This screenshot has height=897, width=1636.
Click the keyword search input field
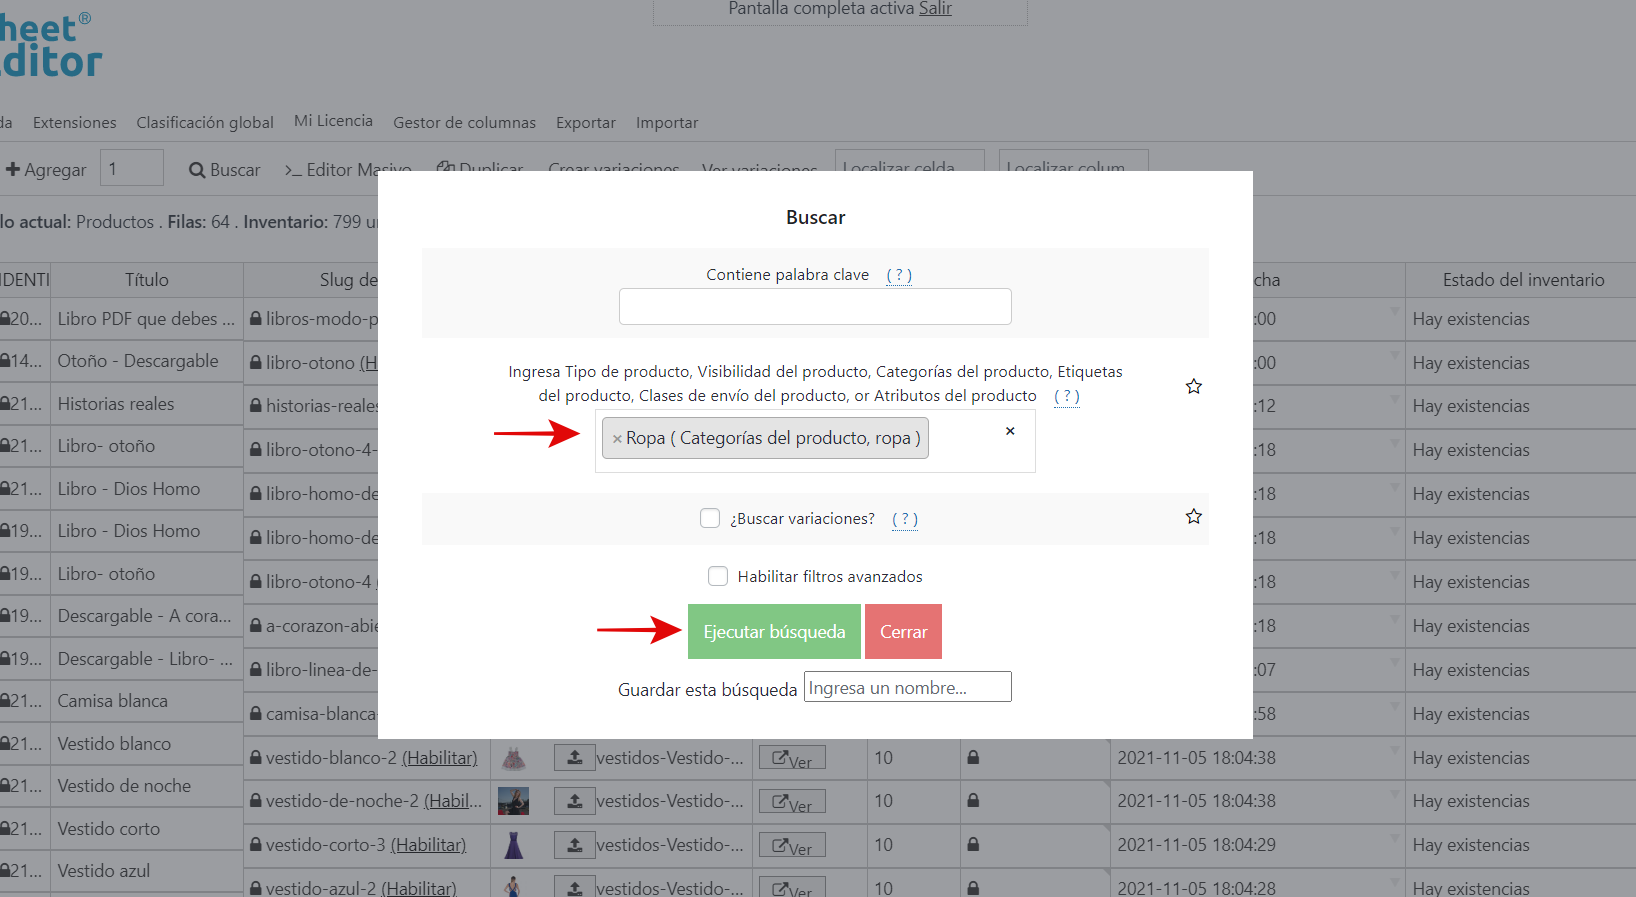(815, 307)
